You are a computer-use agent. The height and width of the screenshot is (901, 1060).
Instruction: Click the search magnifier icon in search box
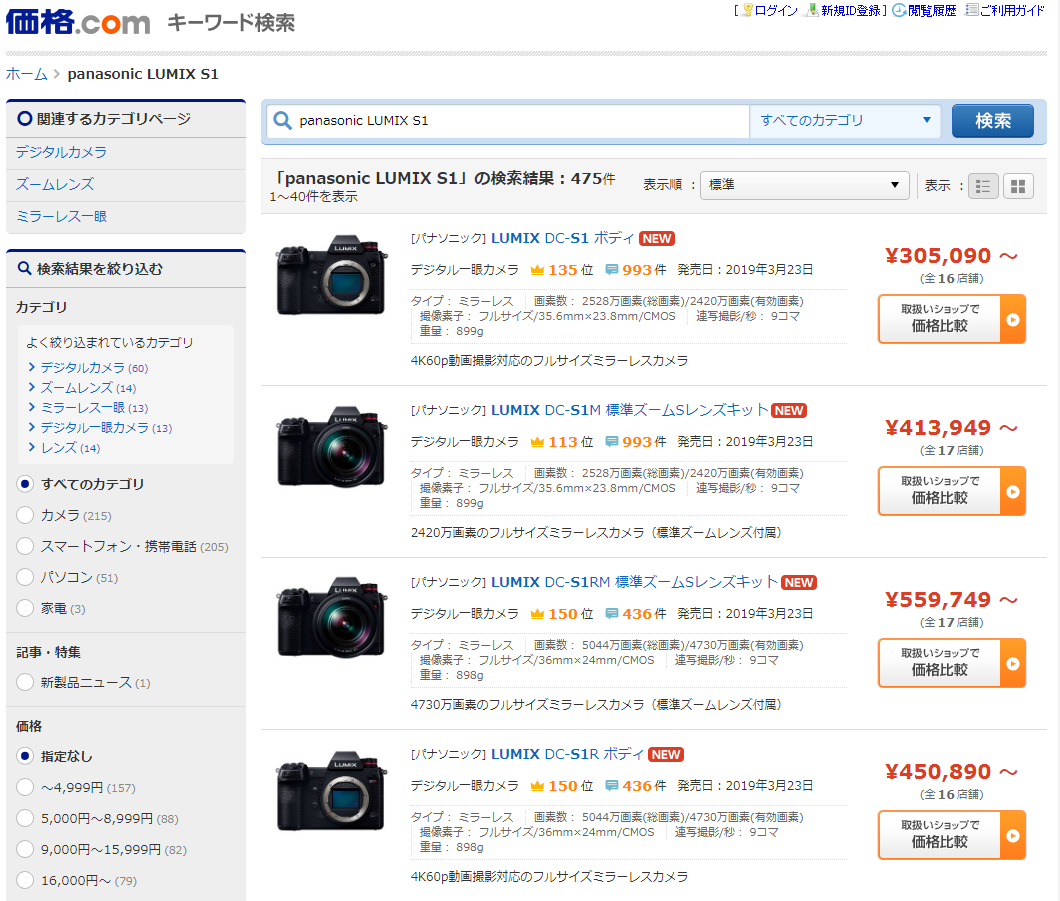coord(282,120)
